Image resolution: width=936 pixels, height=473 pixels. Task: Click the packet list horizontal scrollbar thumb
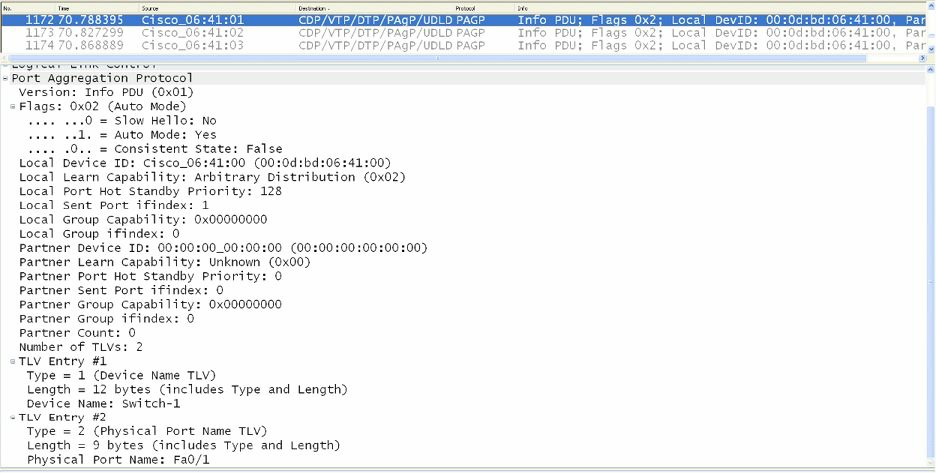436,58
